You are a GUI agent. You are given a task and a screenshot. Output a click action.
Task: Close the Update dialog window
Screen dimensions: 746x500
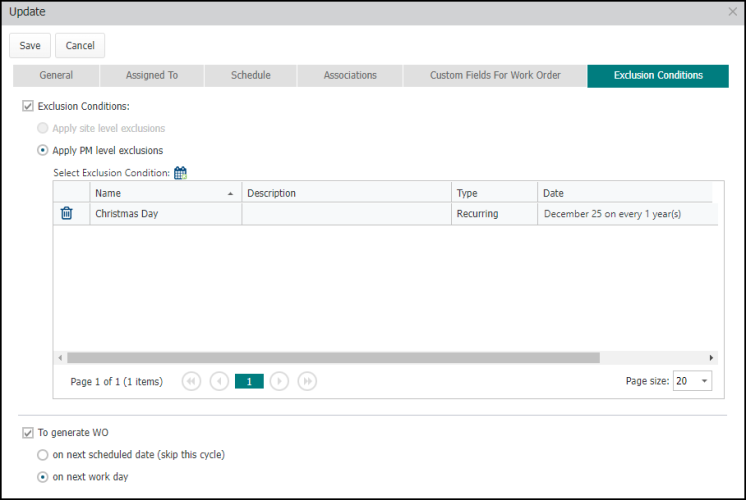coord(732,12)
